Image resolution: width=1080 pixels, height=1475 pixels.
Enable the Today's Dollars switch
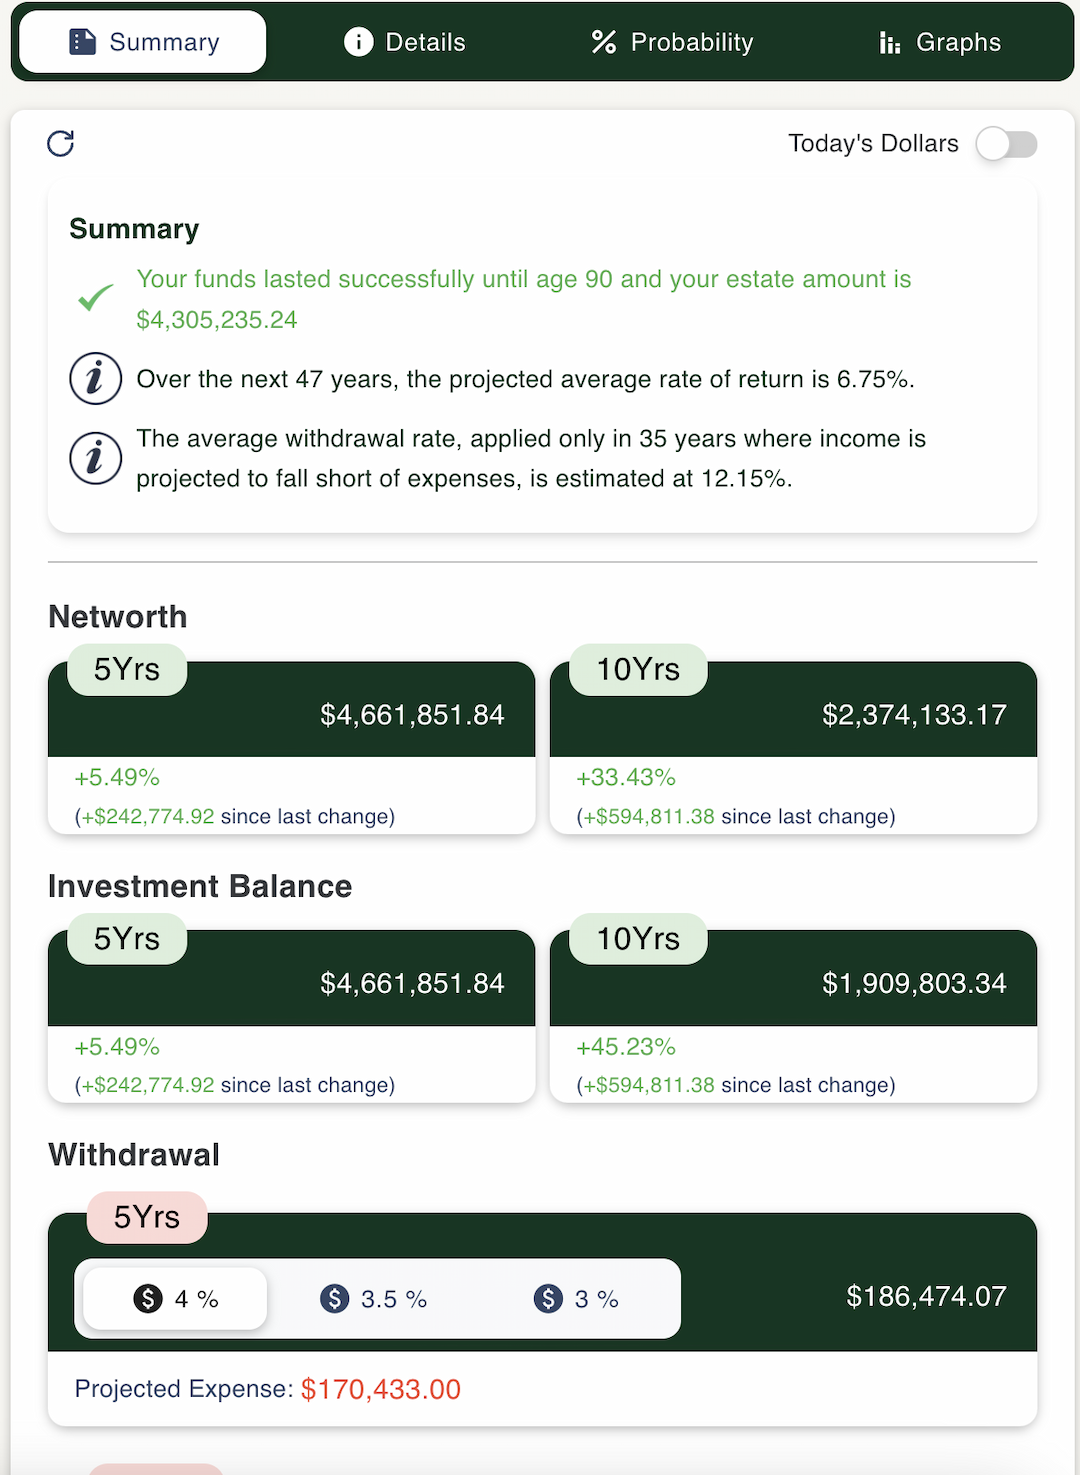[1007, 144]
